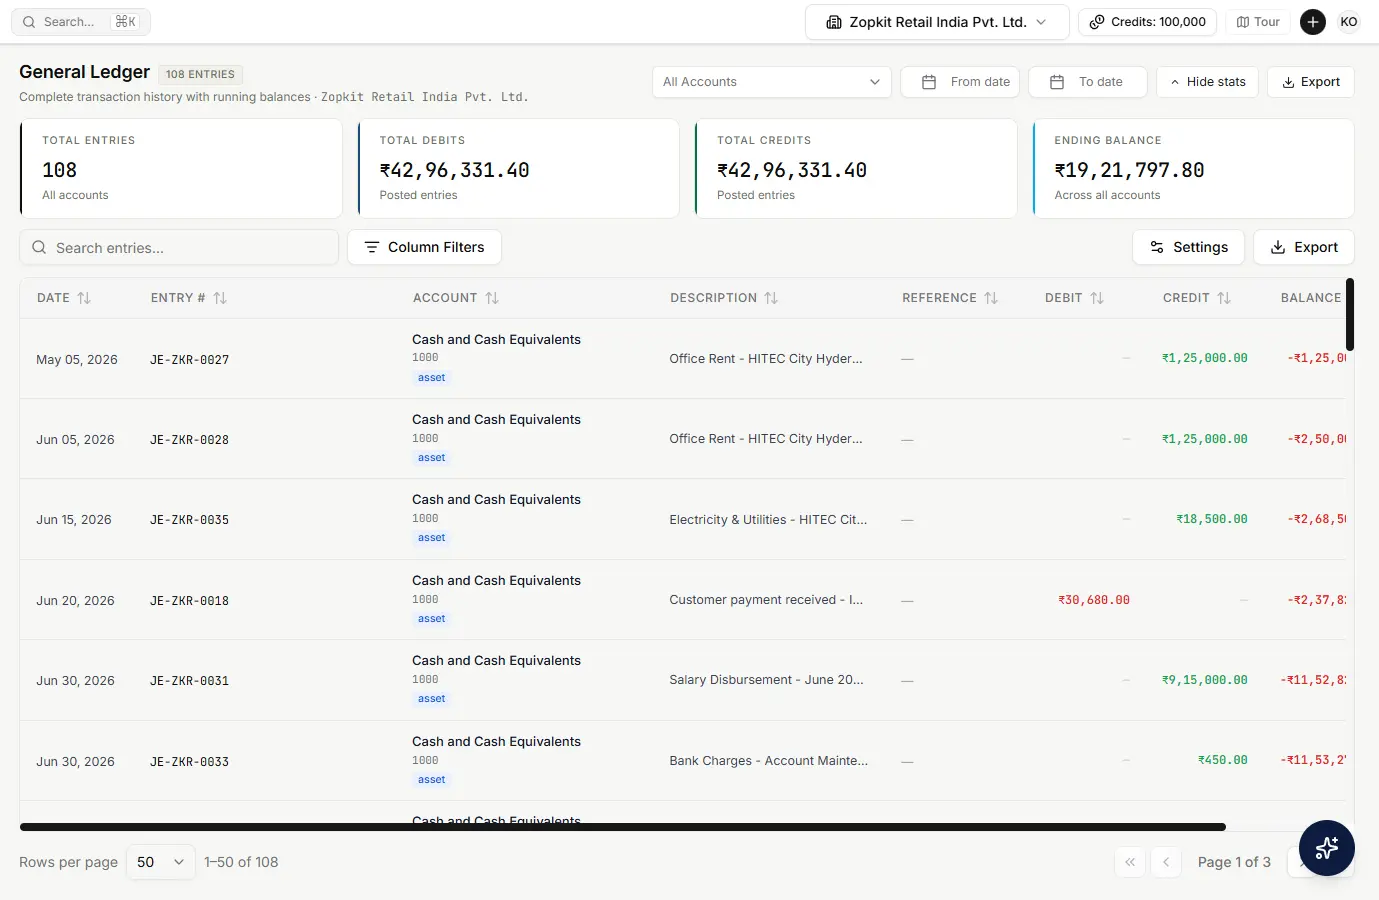1379x900 pixels.
Task: Click the asset tag in JE-ZKR-0018 row
Action: 432,619
